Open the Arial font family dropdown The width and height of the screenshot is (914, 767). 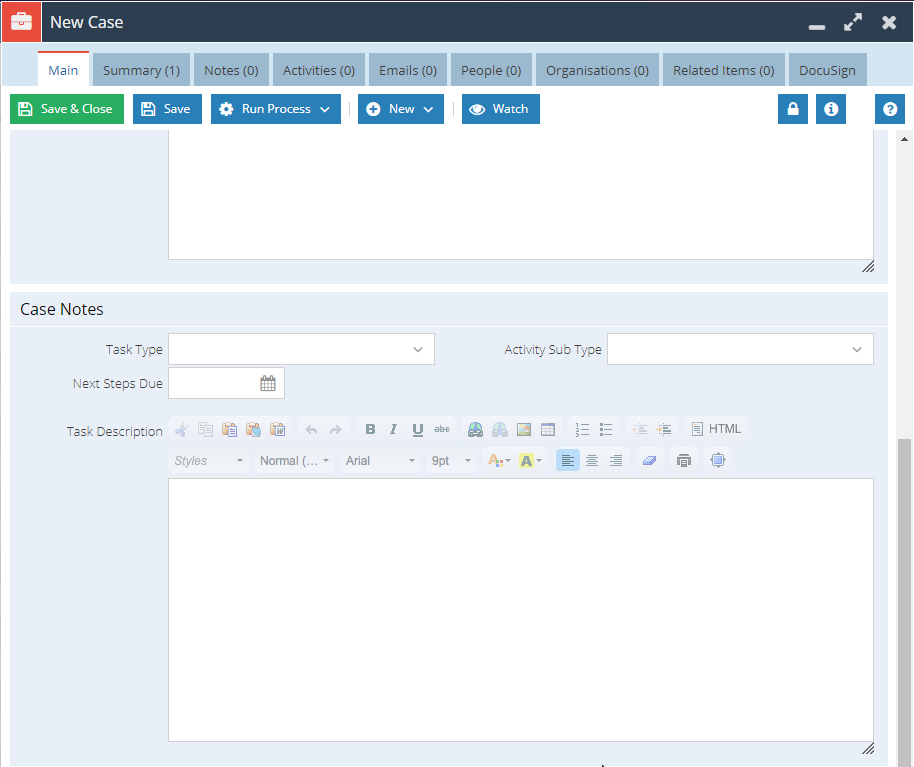pos(380,460)
